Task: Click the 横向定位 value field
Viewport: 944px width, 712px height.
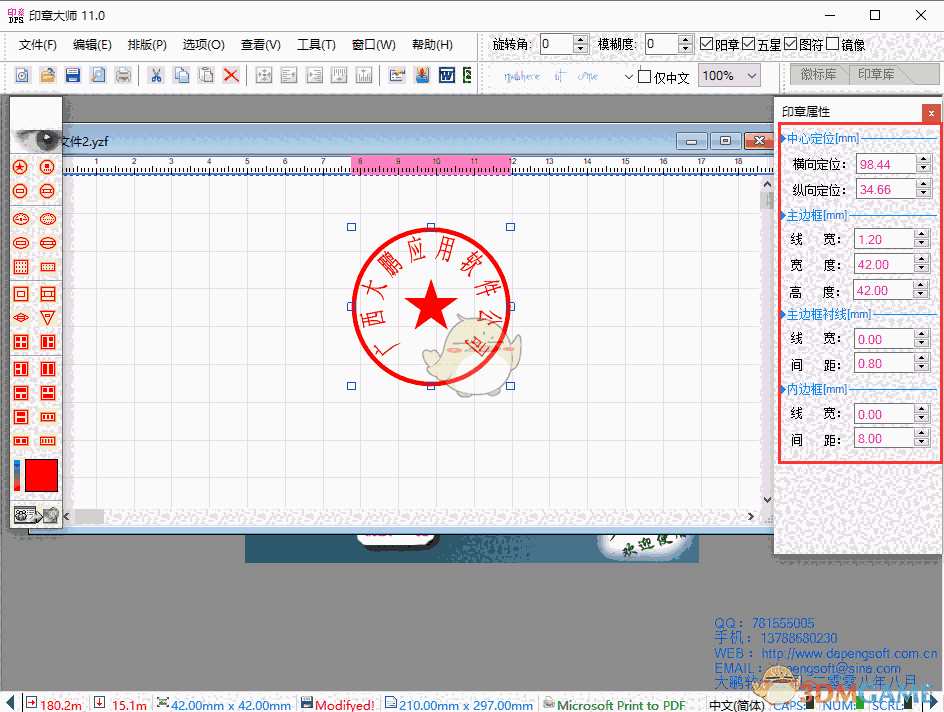Action: (x=884, y=164)
